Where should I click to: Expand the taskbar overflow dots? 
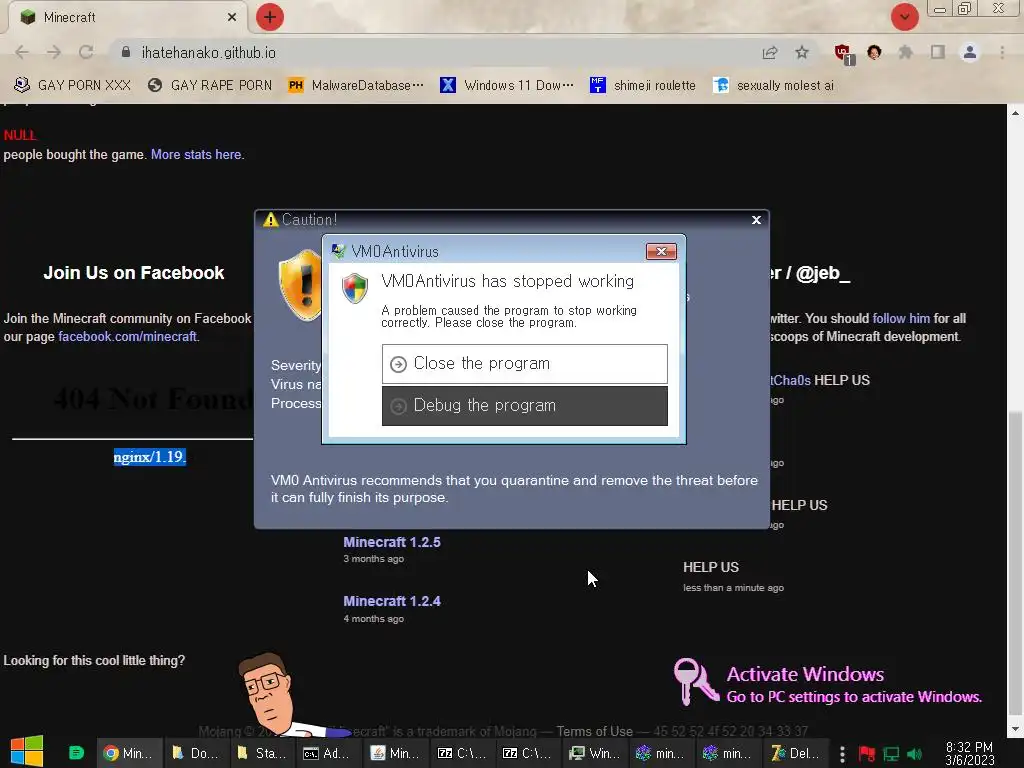[842, 754]
